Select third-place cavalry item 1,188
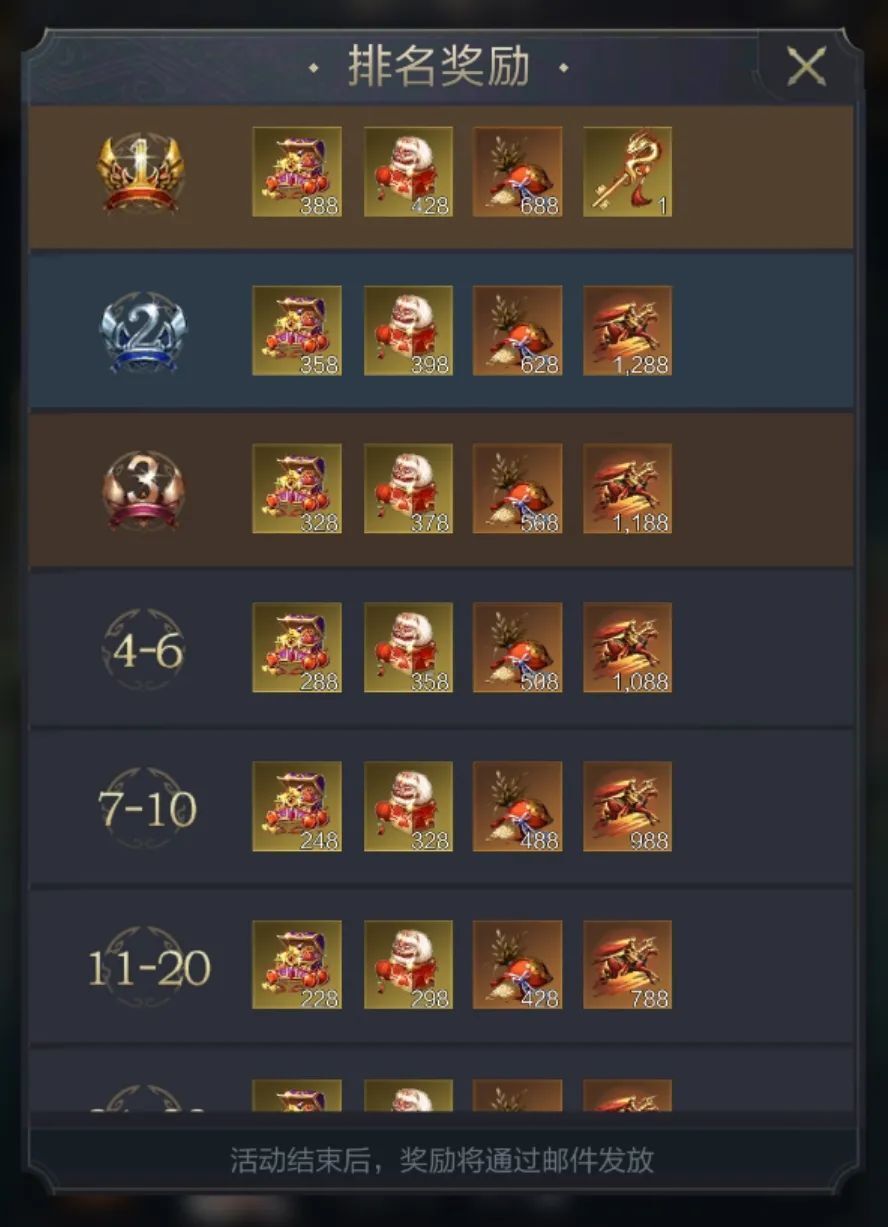Viewport: 888px width, 1227px height. pyautogui.click(x=627, y=489)
